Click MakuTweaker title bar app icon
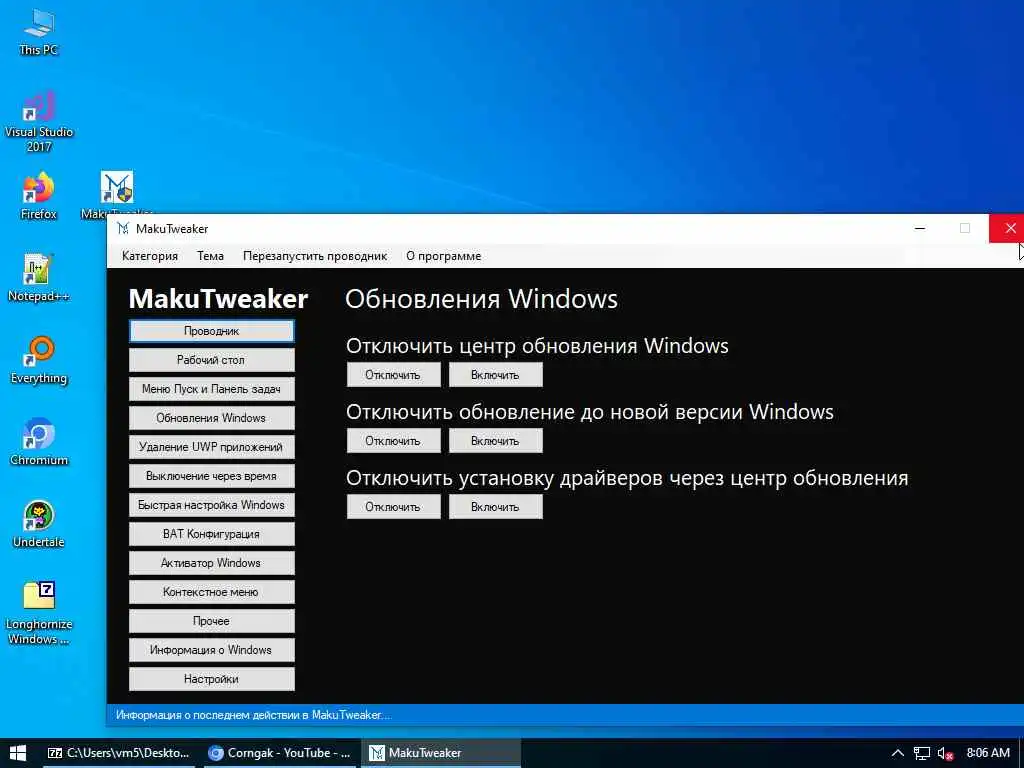 coord(123,229)
